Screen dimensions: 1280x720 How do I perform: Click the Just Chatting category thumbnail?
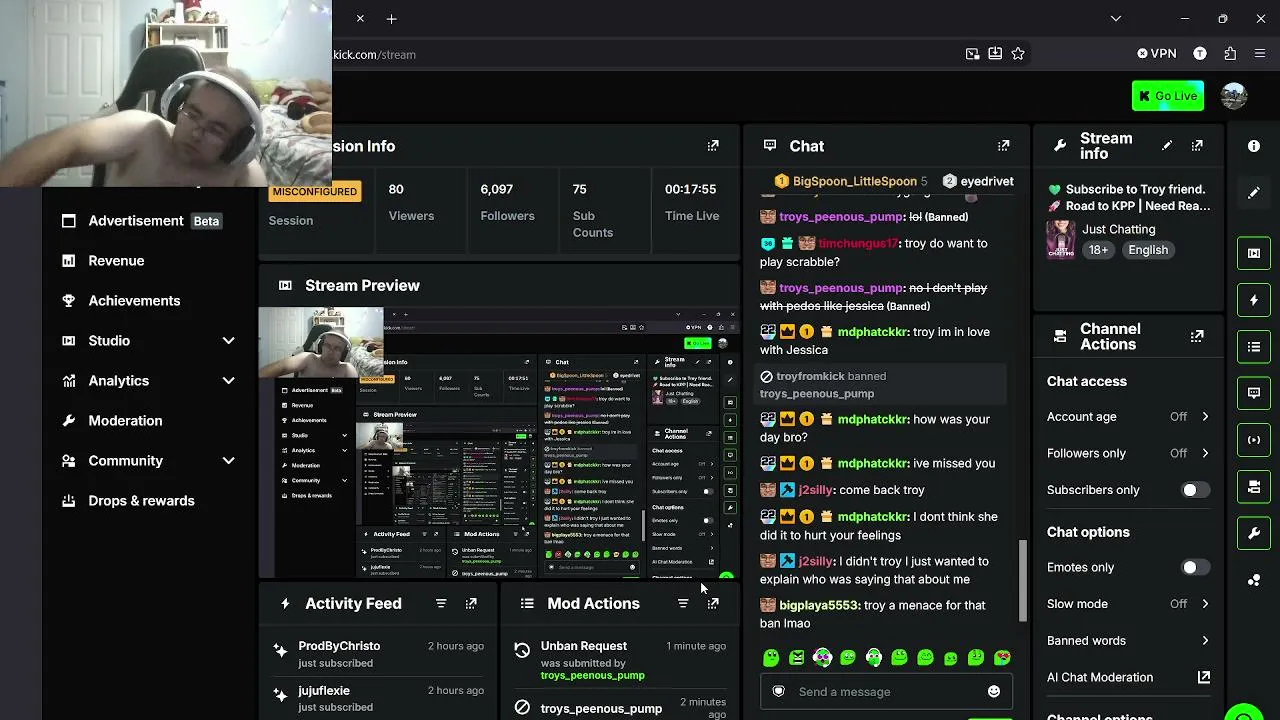tap(1061, 240)
